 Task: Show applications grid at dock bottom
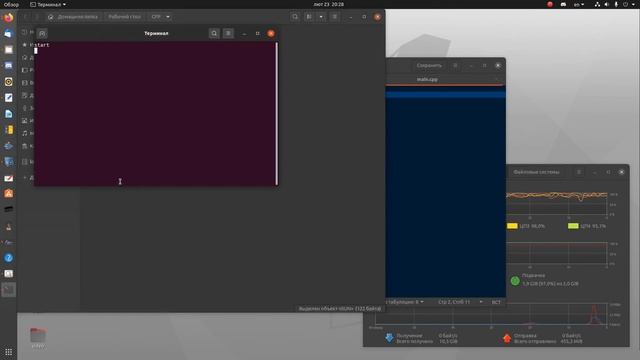[8, 352]
